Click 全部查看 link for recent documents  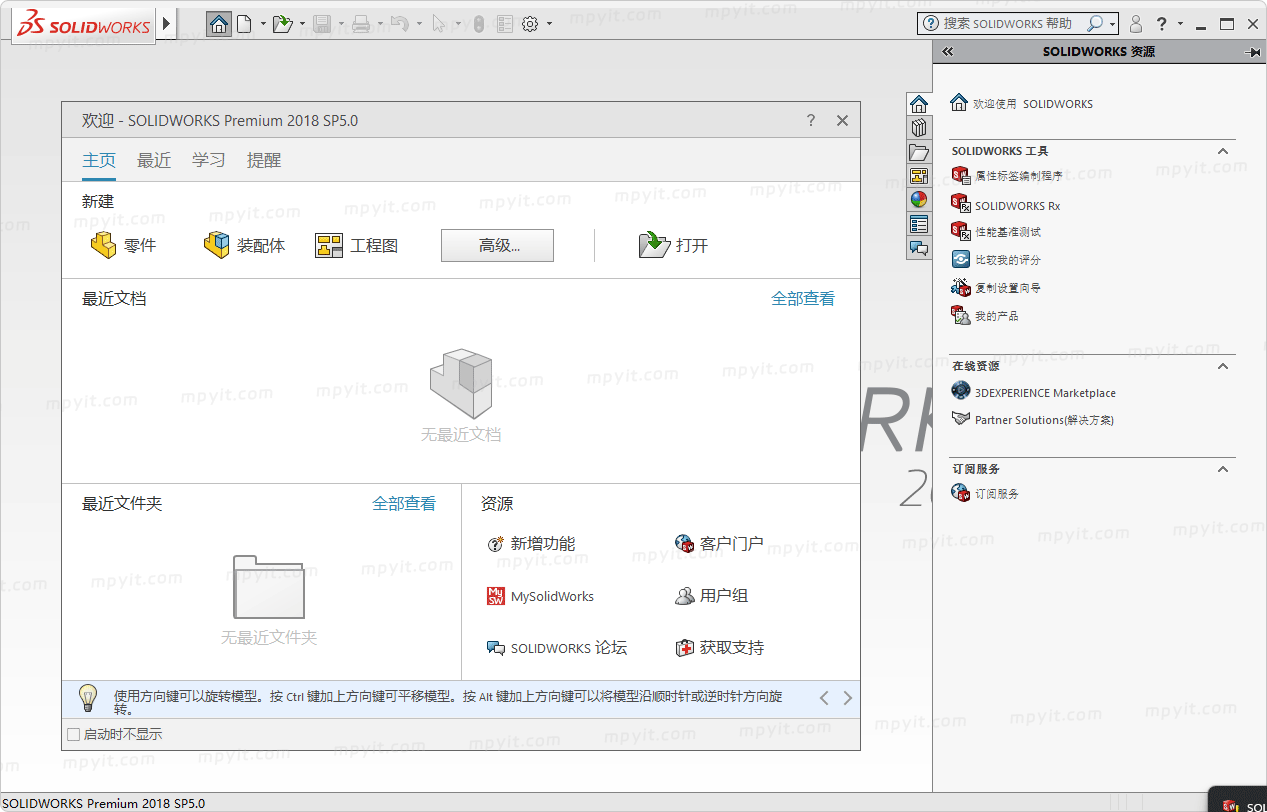pos(803,298)
